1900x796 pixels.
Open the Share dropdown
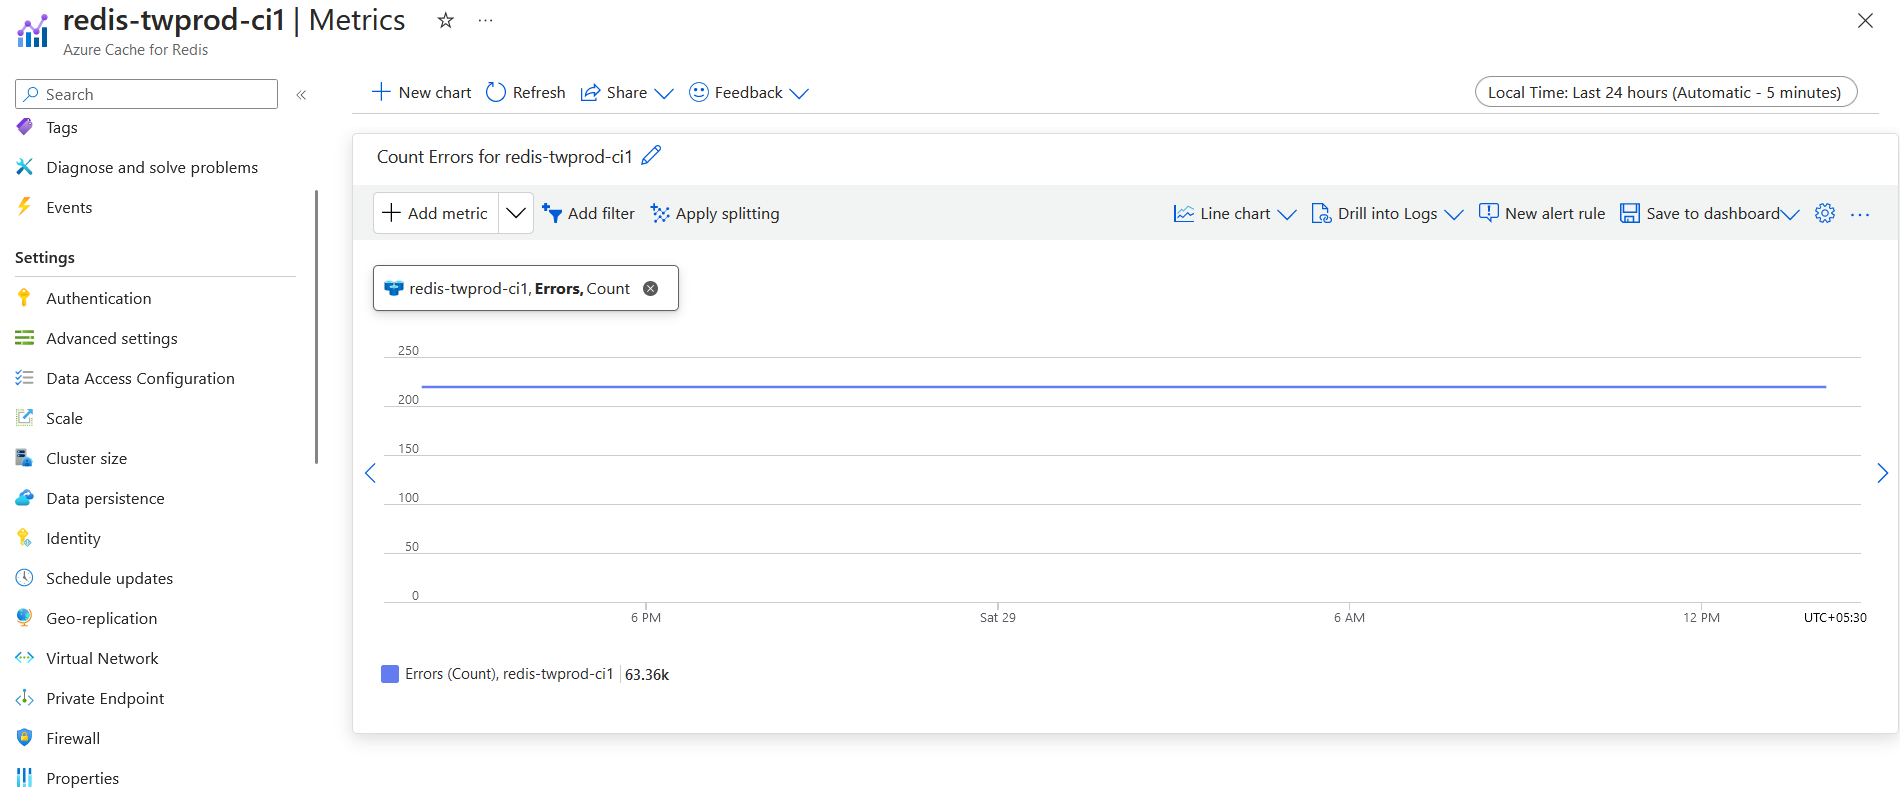tap(627, 92)
